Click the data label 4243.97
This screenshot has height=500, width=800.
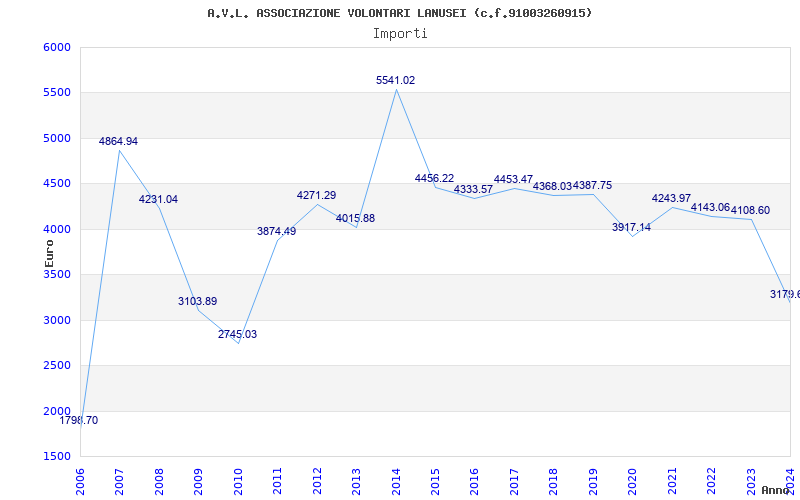tap(671, 198)
